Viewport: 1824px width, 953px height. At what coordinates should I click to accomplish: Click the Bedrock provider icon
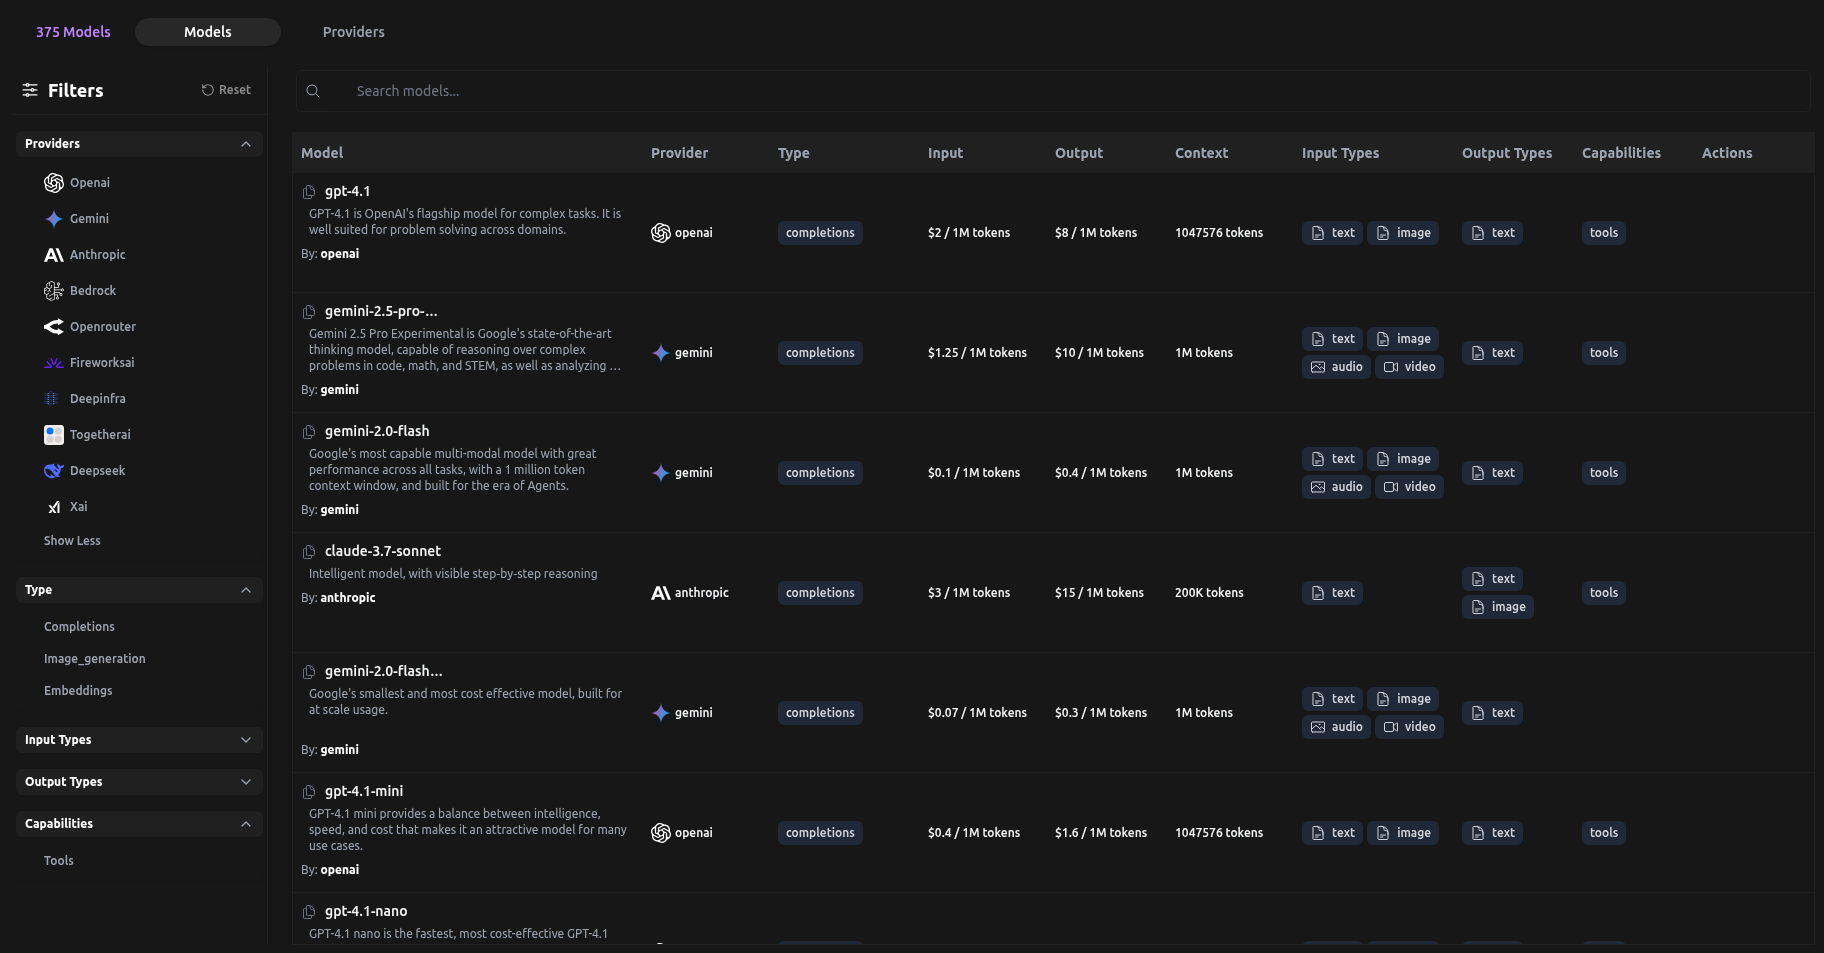(x=54, y=291)
